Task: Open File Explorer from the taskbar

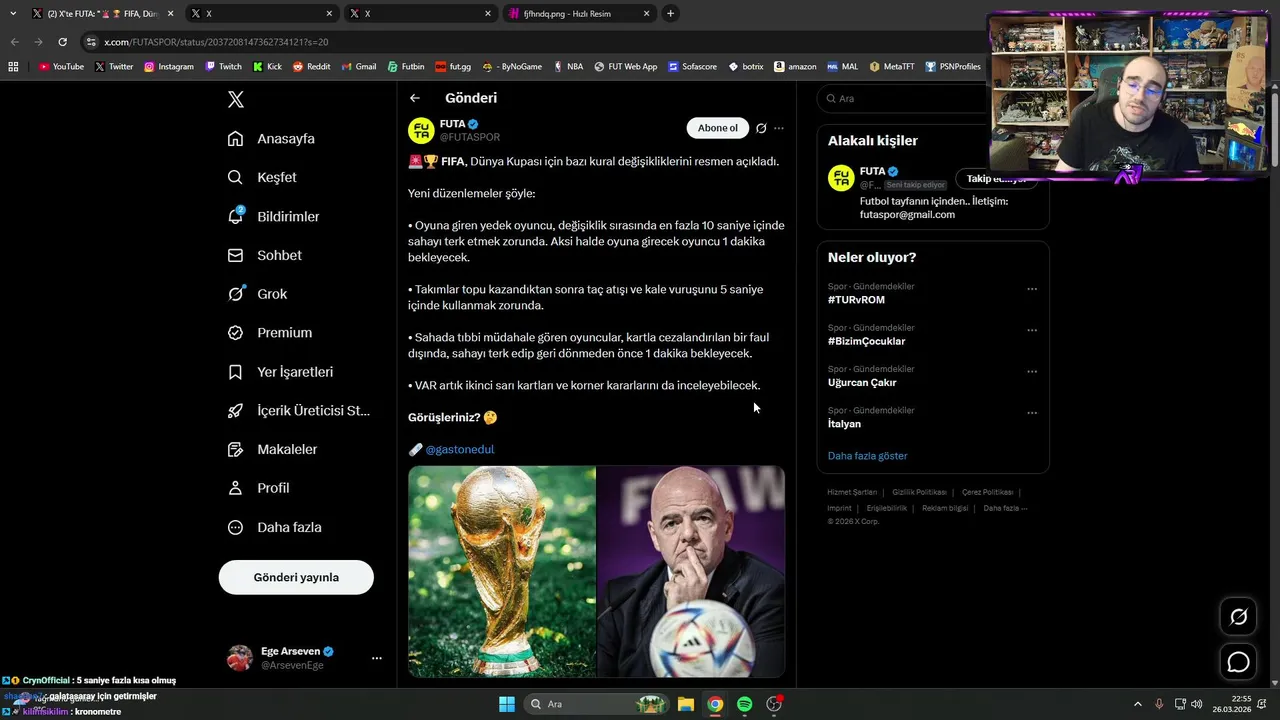Action: 686,704
